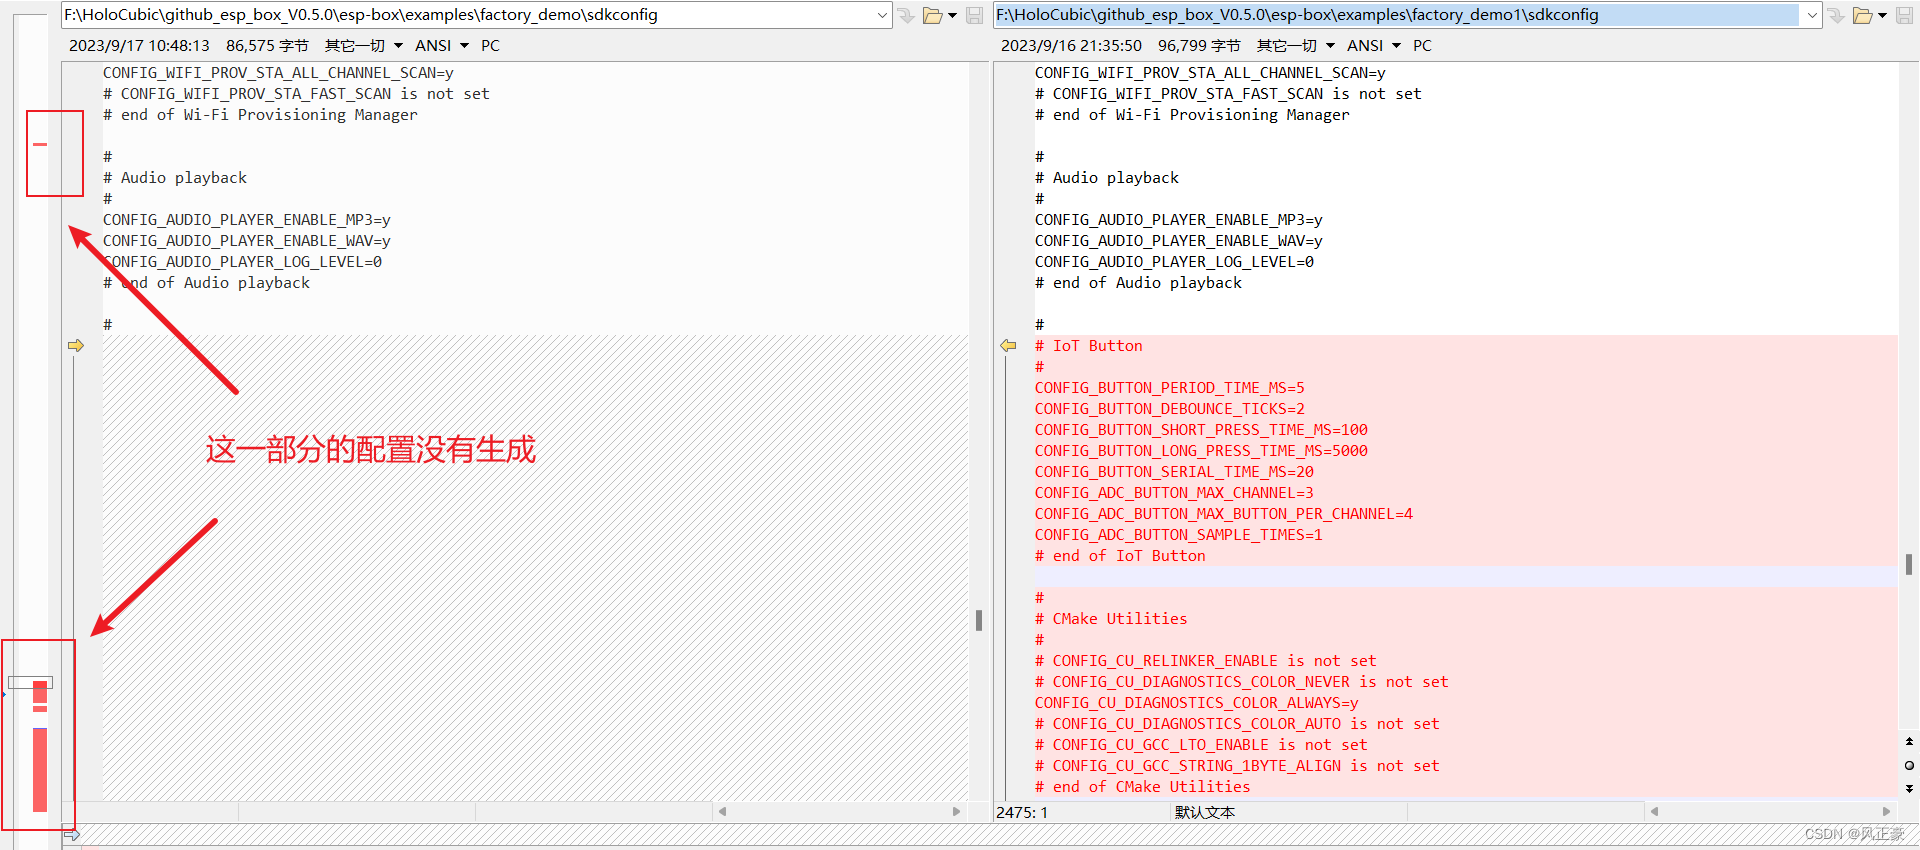Click '# CMake Utilities' line

(x=1111, y=619)
